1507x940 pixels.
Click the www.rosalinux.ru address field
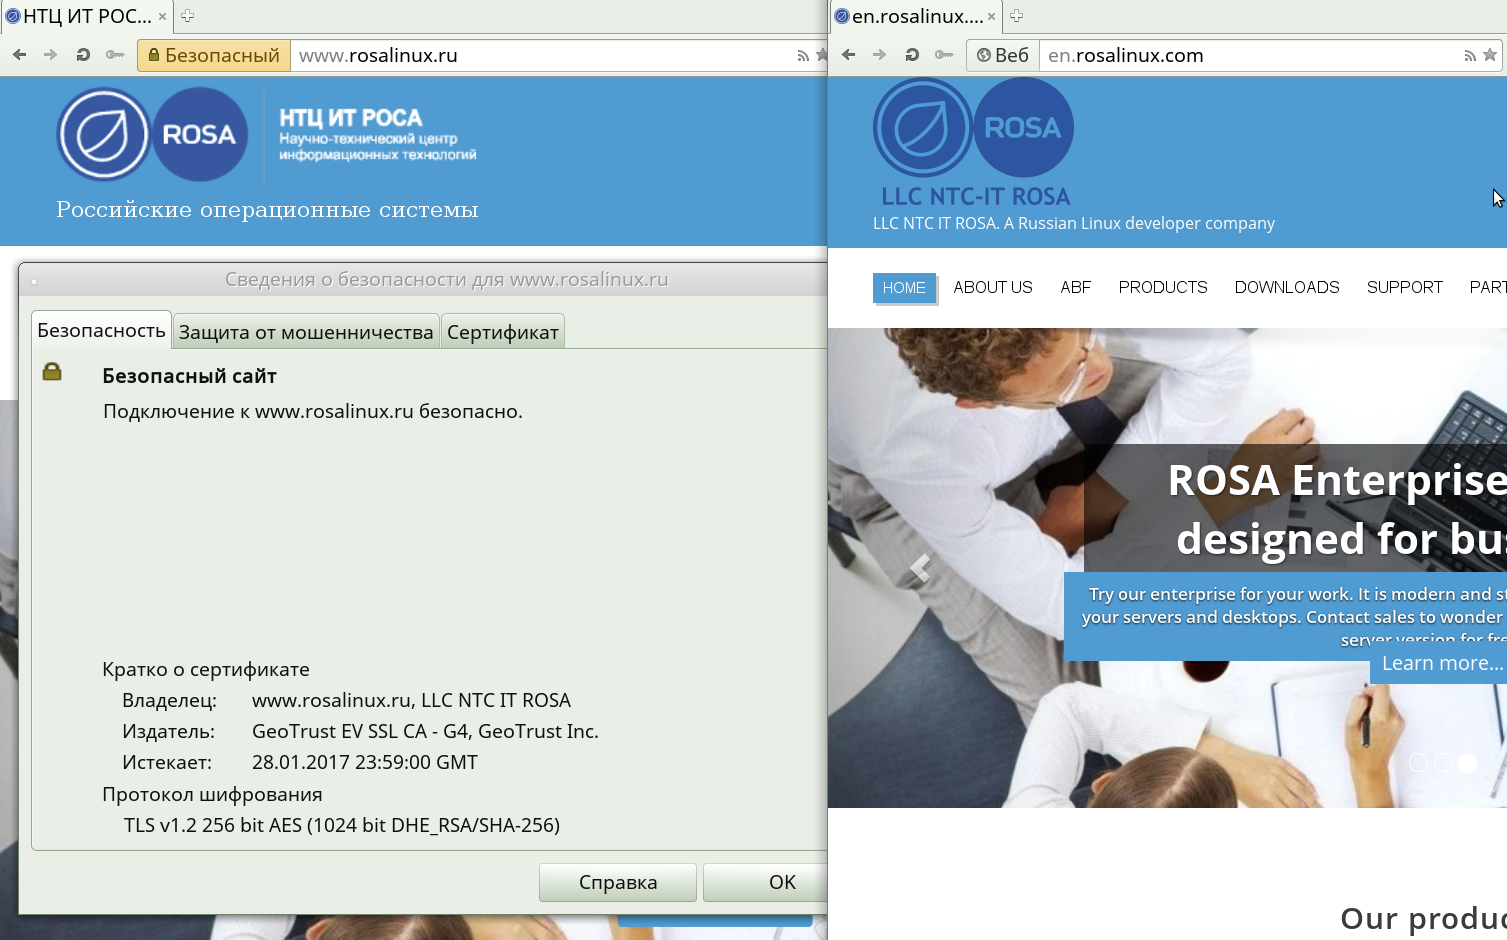tap(540, 55)
